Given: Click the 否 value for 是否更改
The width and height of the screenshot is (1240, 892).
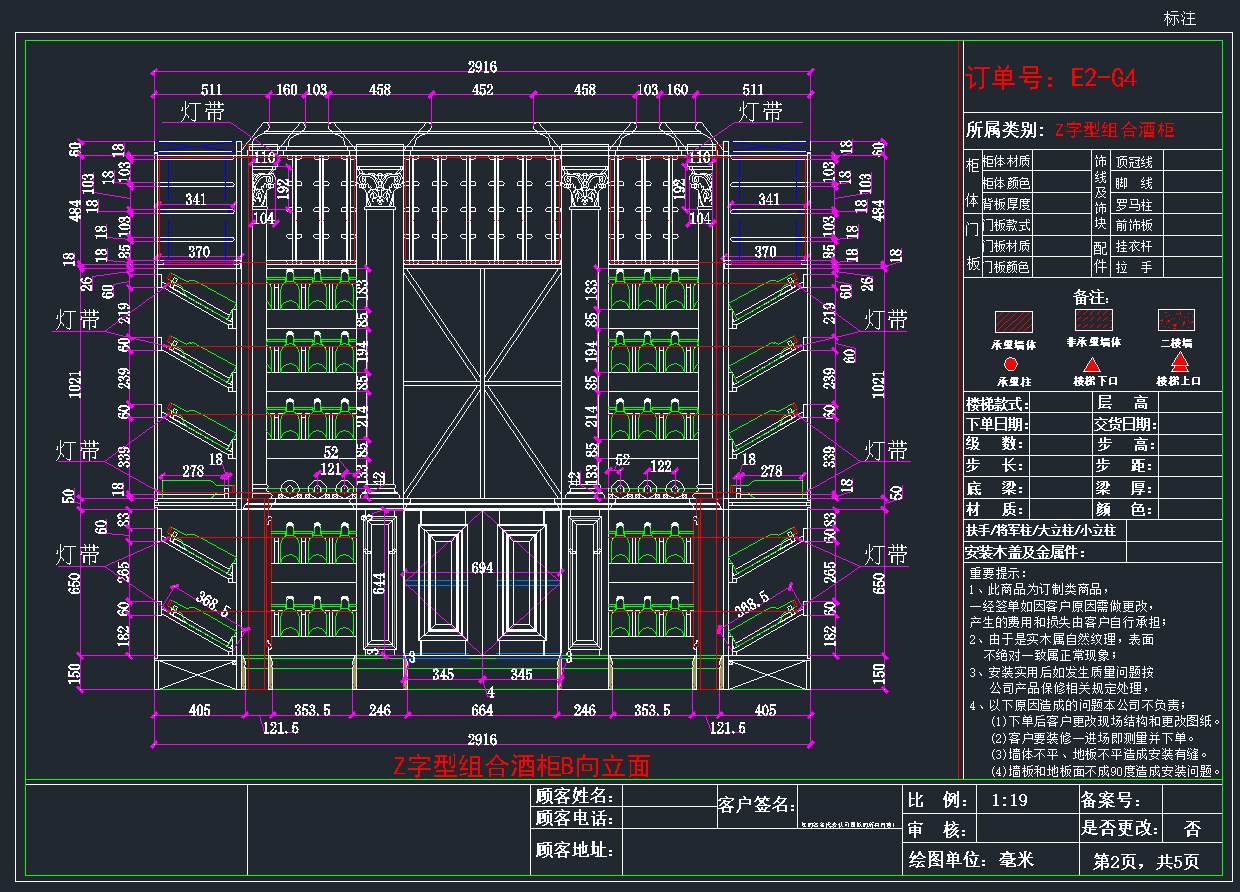Looking at the screenshot, I should [x=1192, y=829].
